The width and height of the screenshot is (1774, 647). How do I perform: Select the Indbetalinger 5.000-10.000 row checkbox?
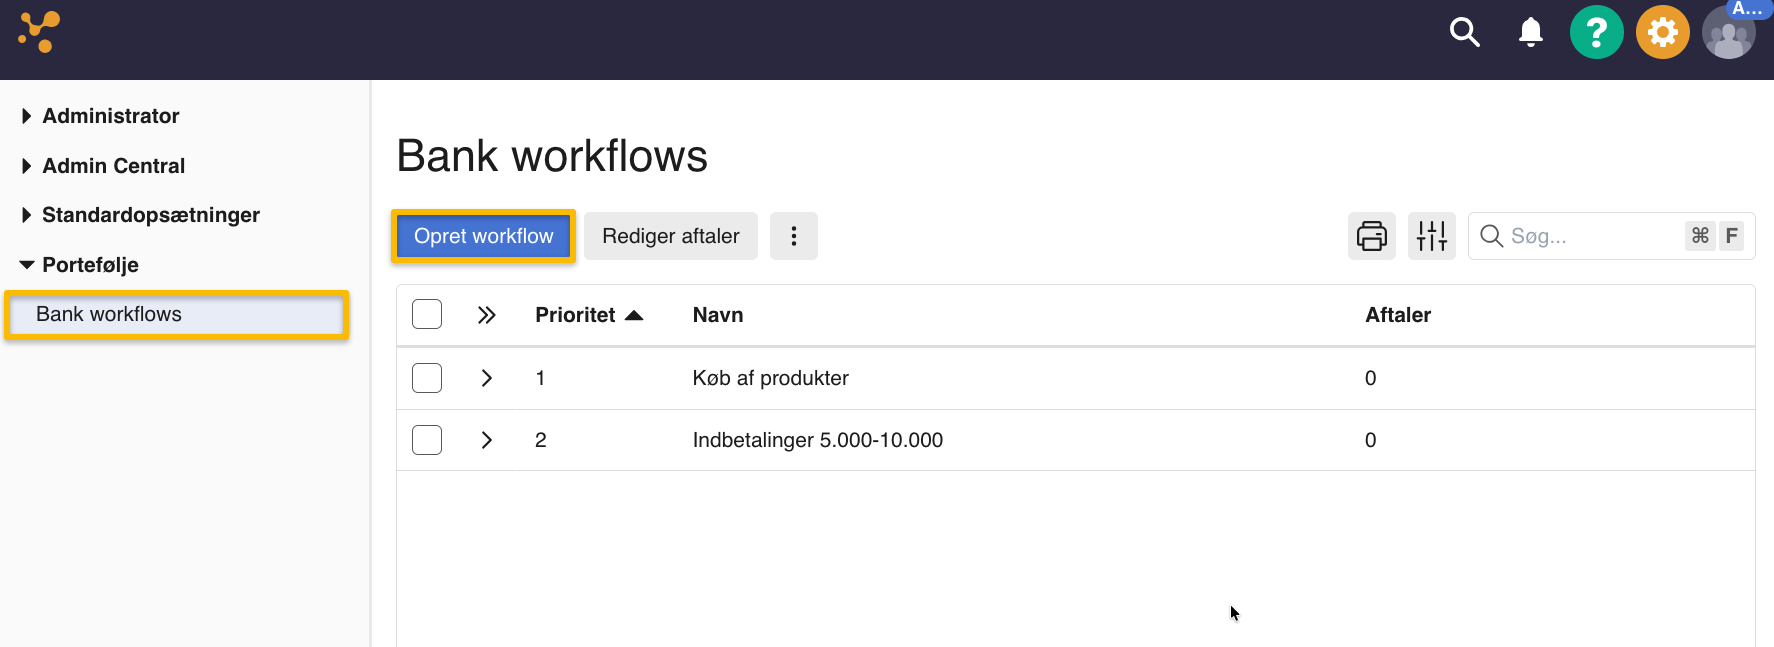[427, 440]
